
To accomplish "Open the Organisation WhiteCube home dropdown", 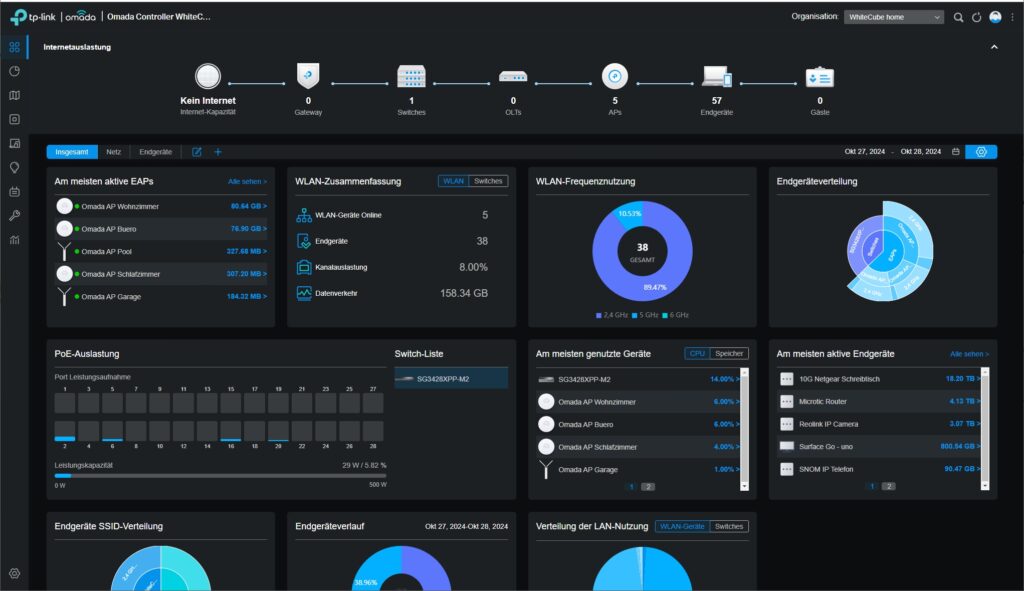I will pyautogui.click(x=894, y=17).
